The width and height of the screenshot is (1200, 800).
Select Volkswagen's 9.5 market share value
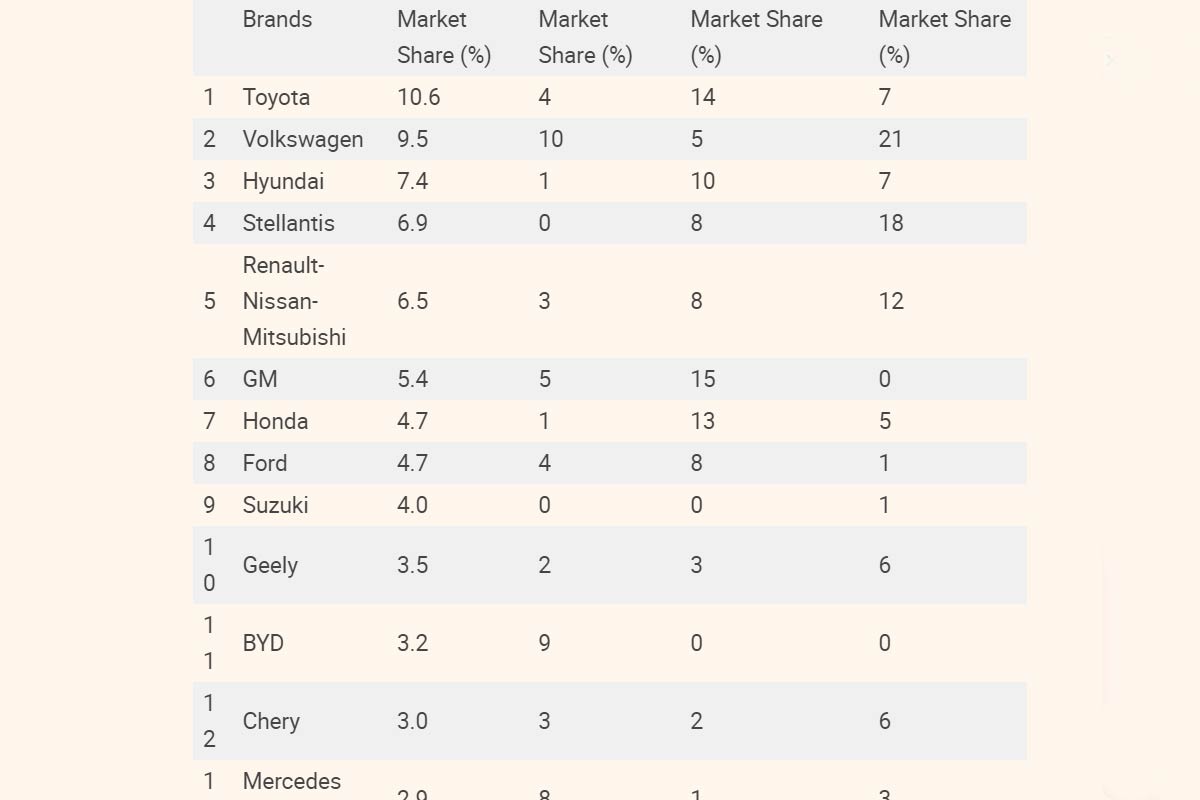click(412, 140)
